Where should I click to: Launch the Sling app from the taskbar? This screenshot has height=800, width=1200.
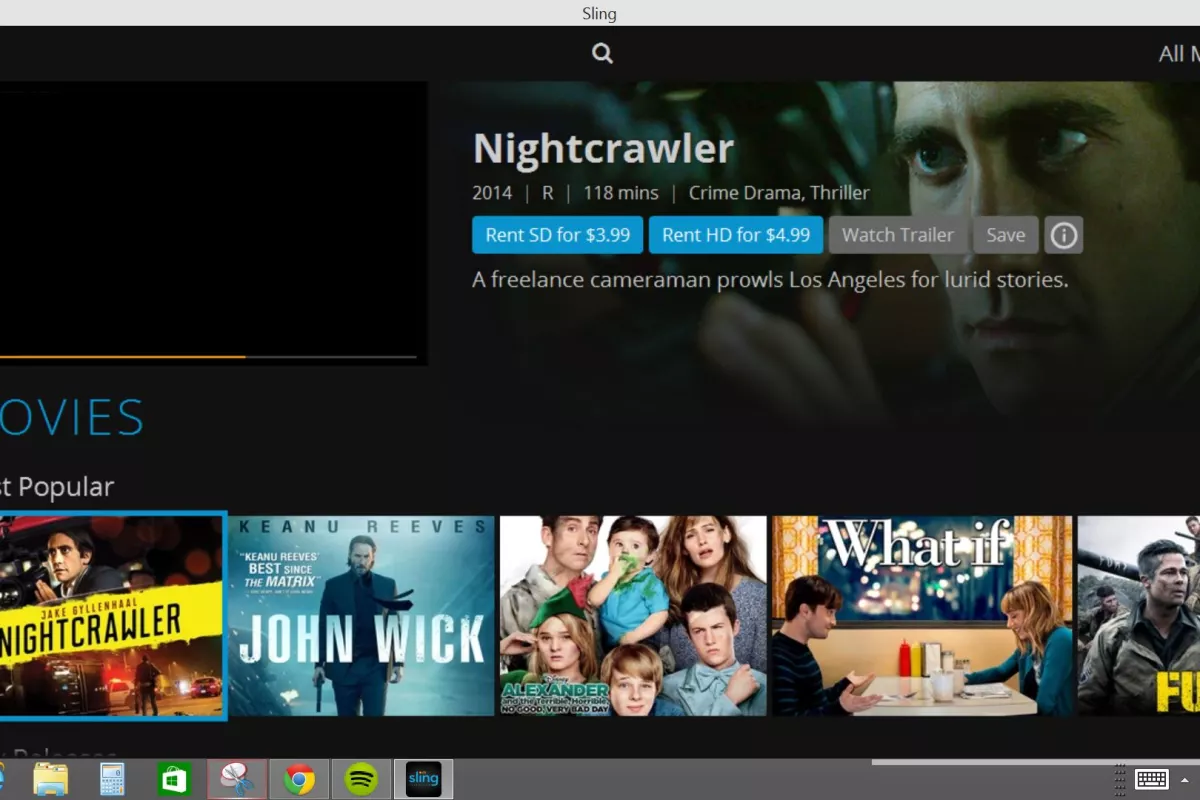(x=423, y=778)
